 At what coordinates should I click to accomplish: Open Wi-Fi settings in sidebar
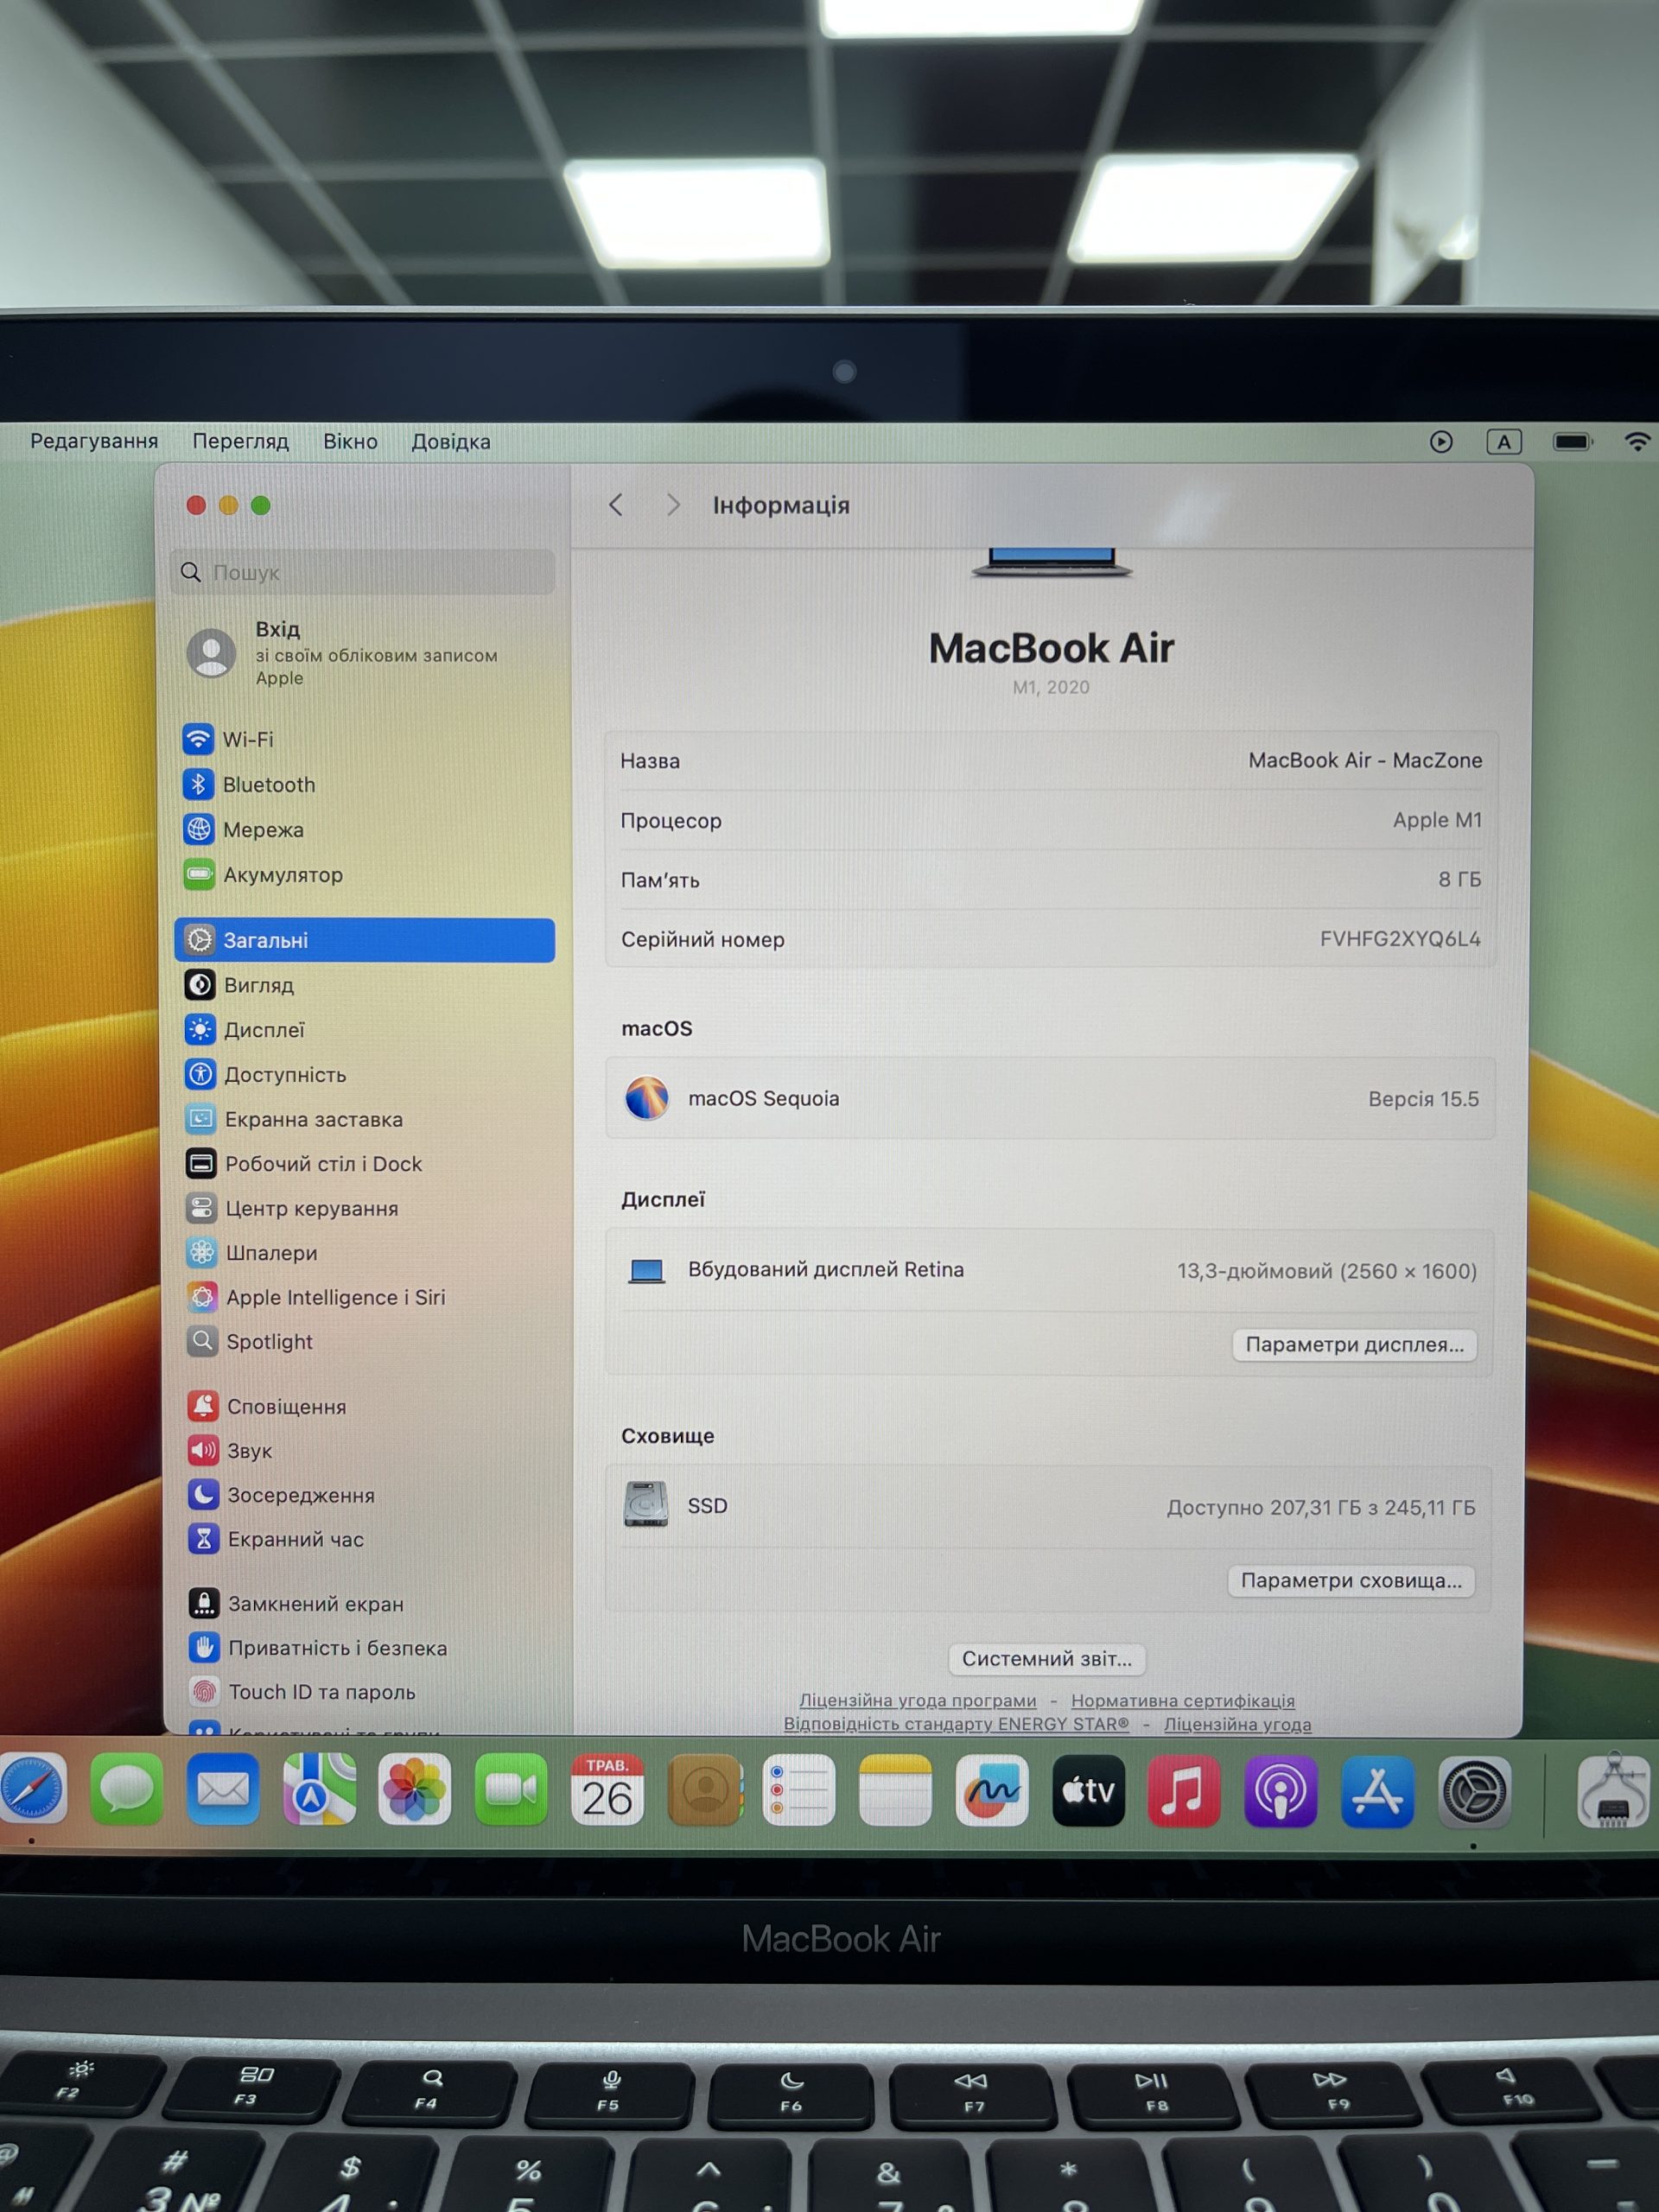228,739
